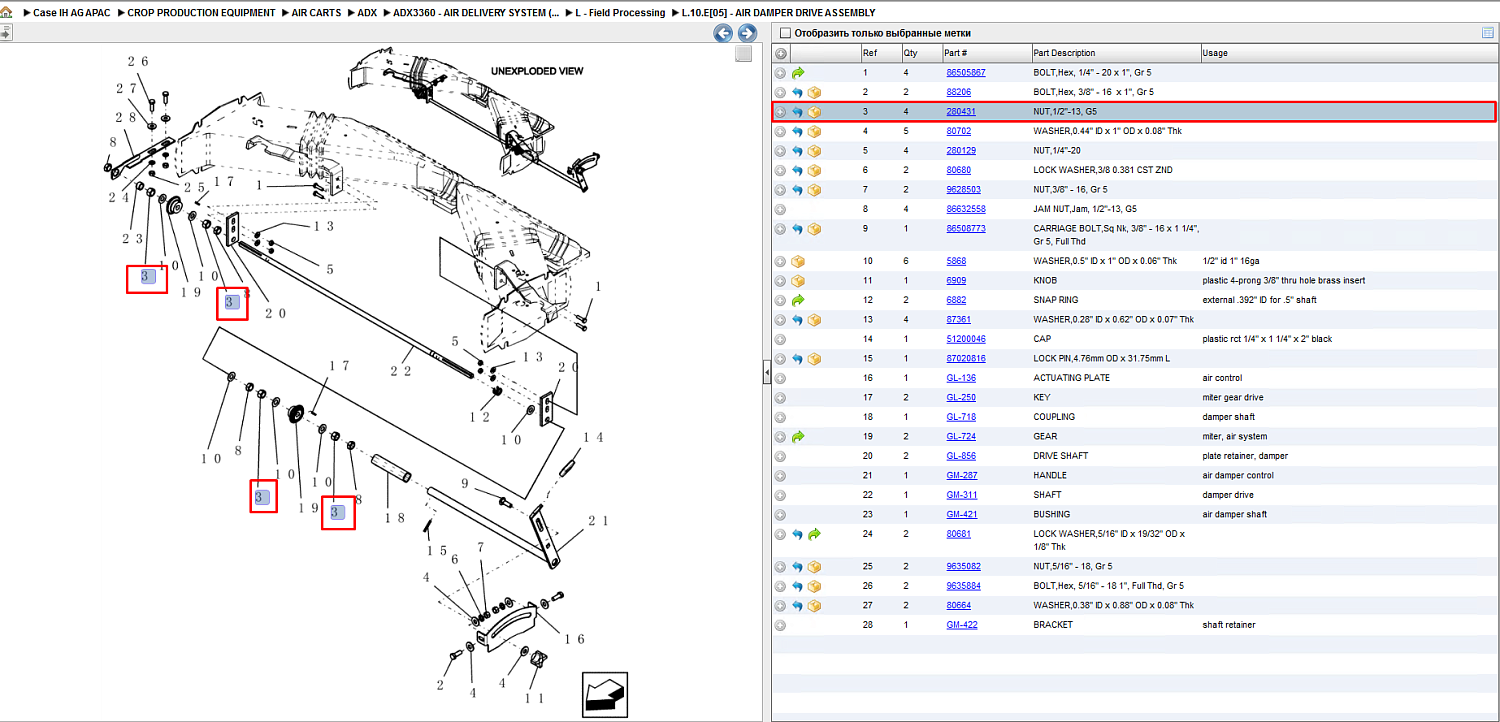Click the blue arrow in the 86508773 row
Viewport: 1500px width, 722px height.
coord(798,229)
